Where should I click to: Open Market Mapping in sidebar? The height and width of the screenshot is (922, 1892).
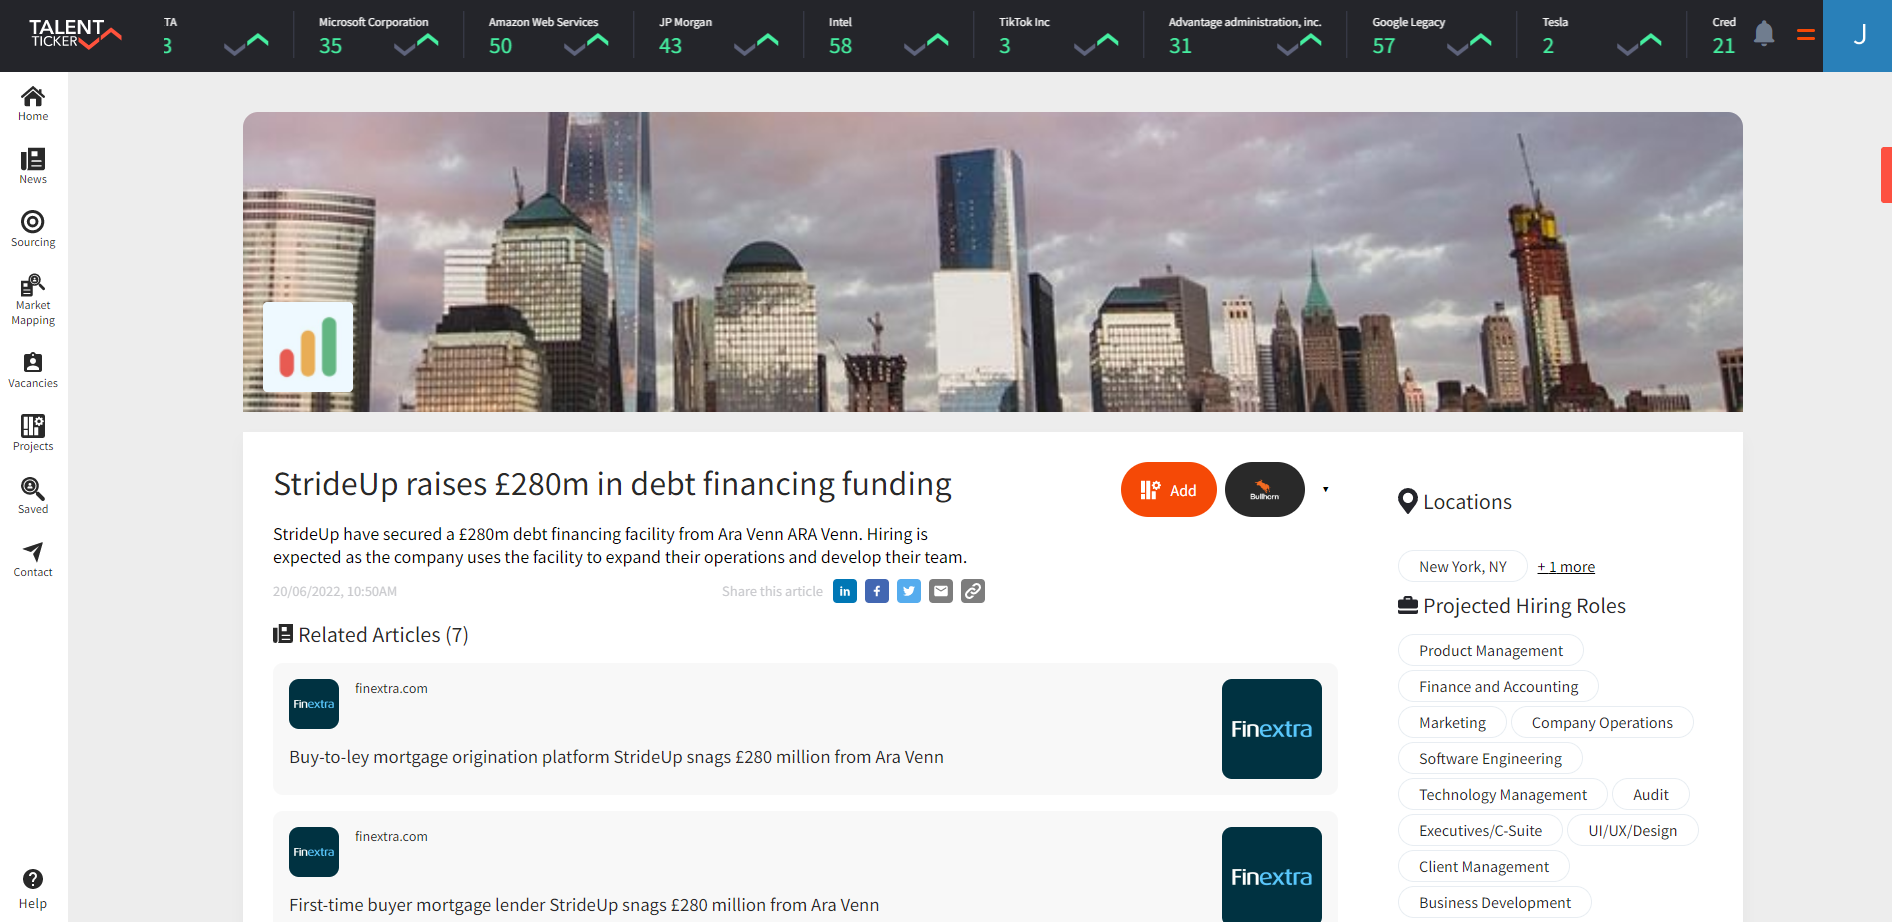[x=33, y=299]
